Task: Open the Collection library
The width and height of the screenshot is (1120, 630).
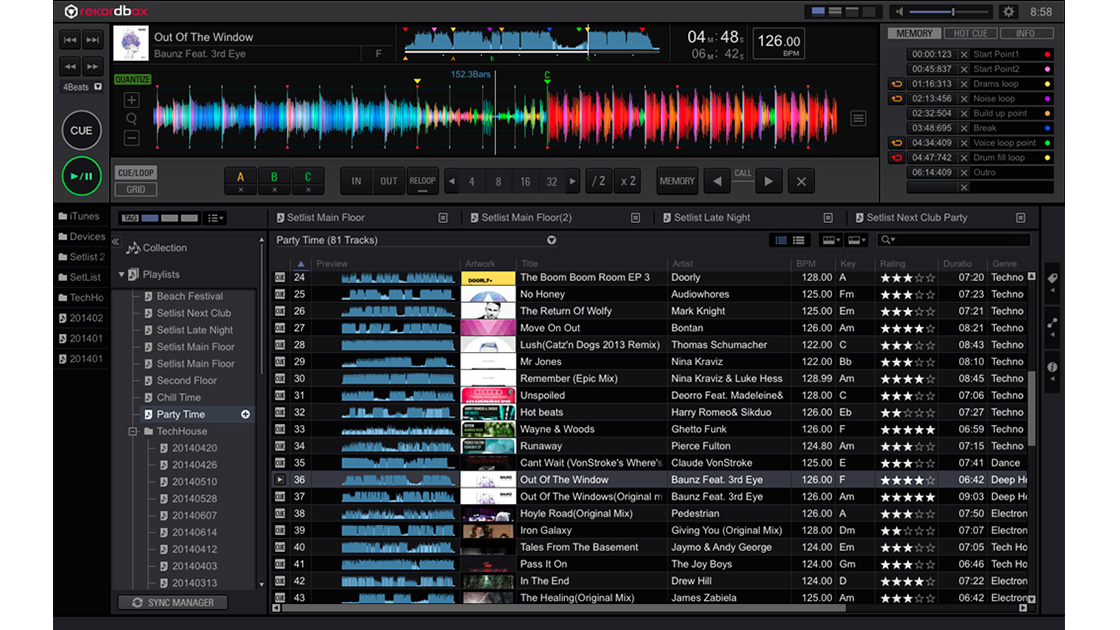Action: pos(158,248)
